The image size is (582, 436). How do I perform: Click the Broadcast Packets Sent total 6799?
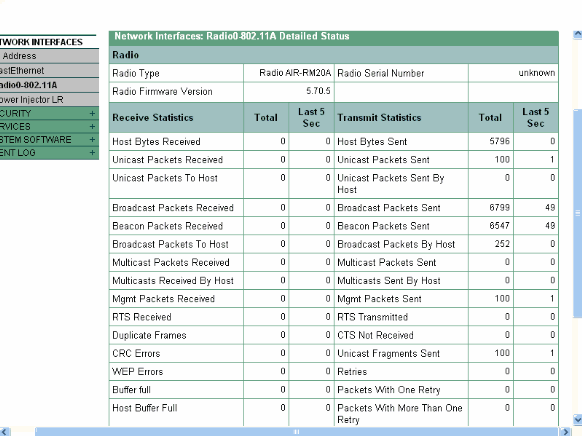coord(499,207)
